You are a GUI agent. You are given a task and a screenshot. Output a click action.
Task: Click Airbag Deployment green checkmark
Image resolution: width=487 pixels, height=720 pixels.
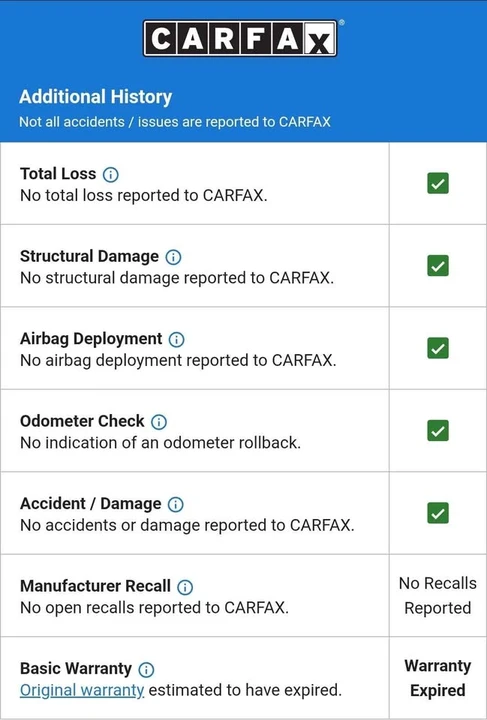(438, 348)
